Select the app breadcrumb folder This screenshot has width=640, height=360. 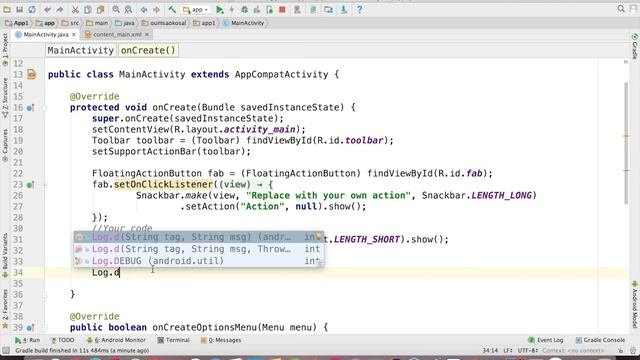tap(45, 23)
